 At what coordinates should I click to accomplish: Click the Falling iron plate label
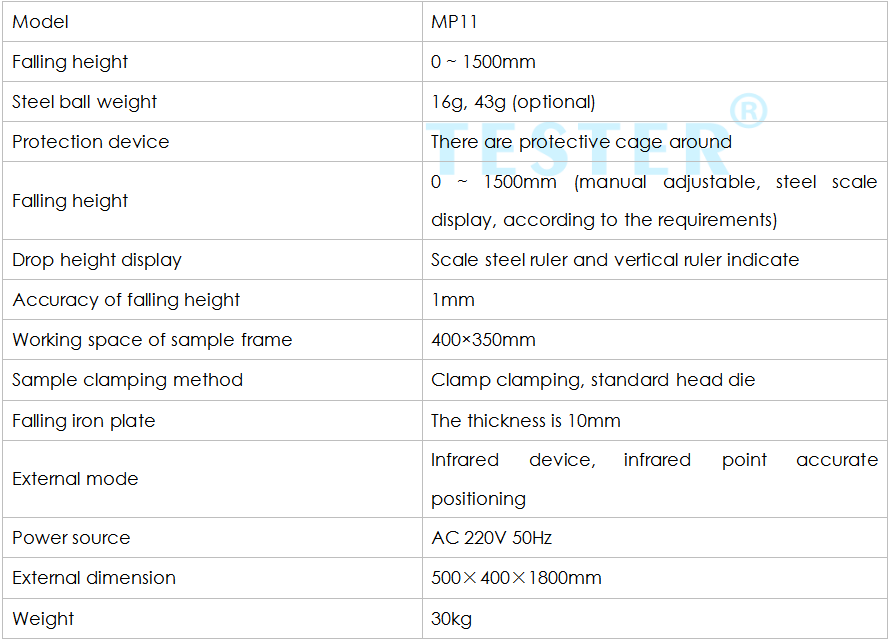[x=83, y=421]
